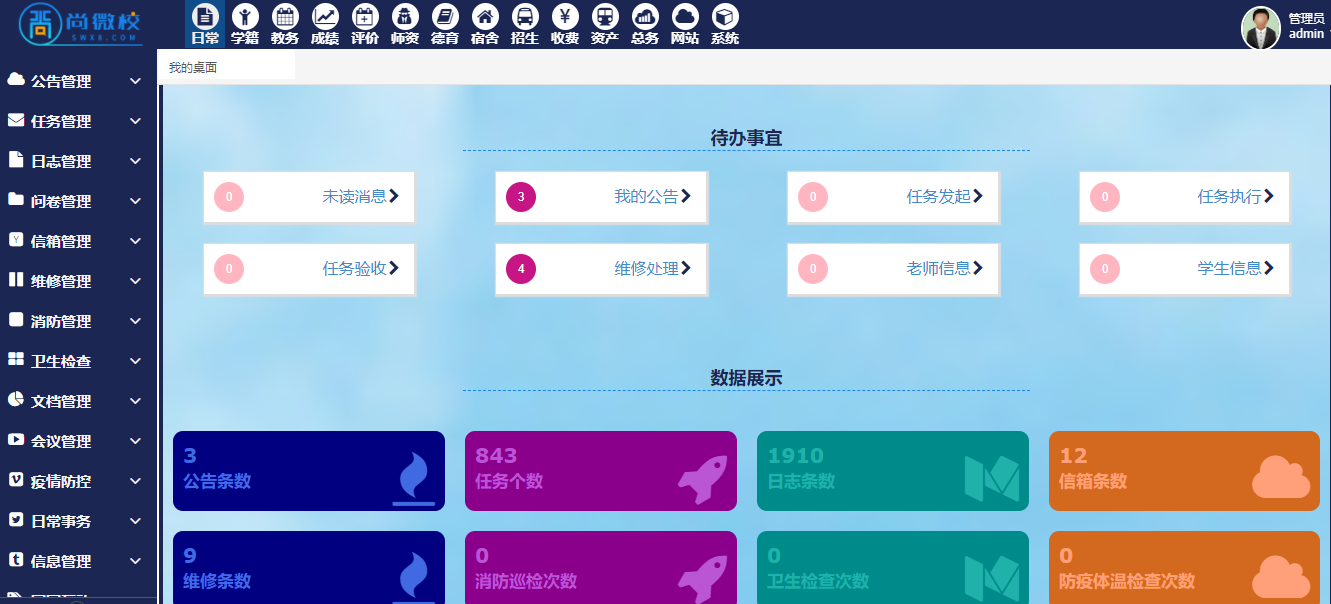Open 信息管理 sidebar menu
Viewport: 1331px width, 604px height.
point(78,561)
